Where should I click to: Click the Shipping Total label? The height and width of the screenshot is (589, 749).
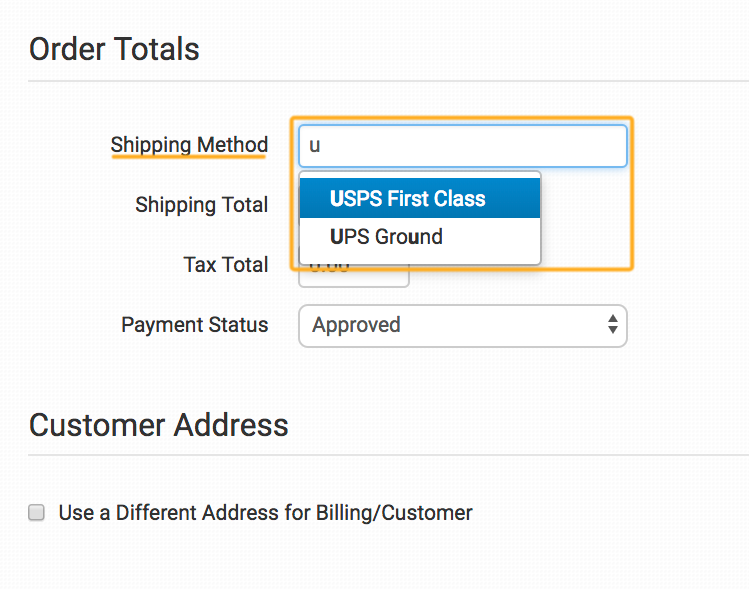point(202,205)
